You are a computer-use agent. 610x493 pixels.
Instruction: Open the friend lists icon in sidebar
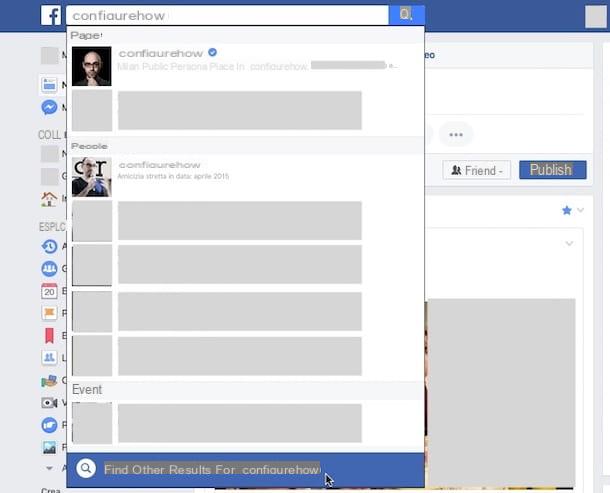coord(49,357)
